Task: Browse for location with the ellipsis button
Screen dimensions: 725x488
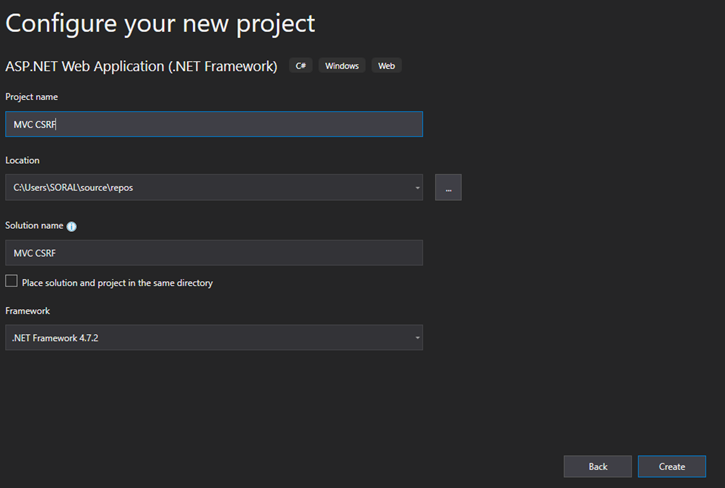Action: (448, 187)
